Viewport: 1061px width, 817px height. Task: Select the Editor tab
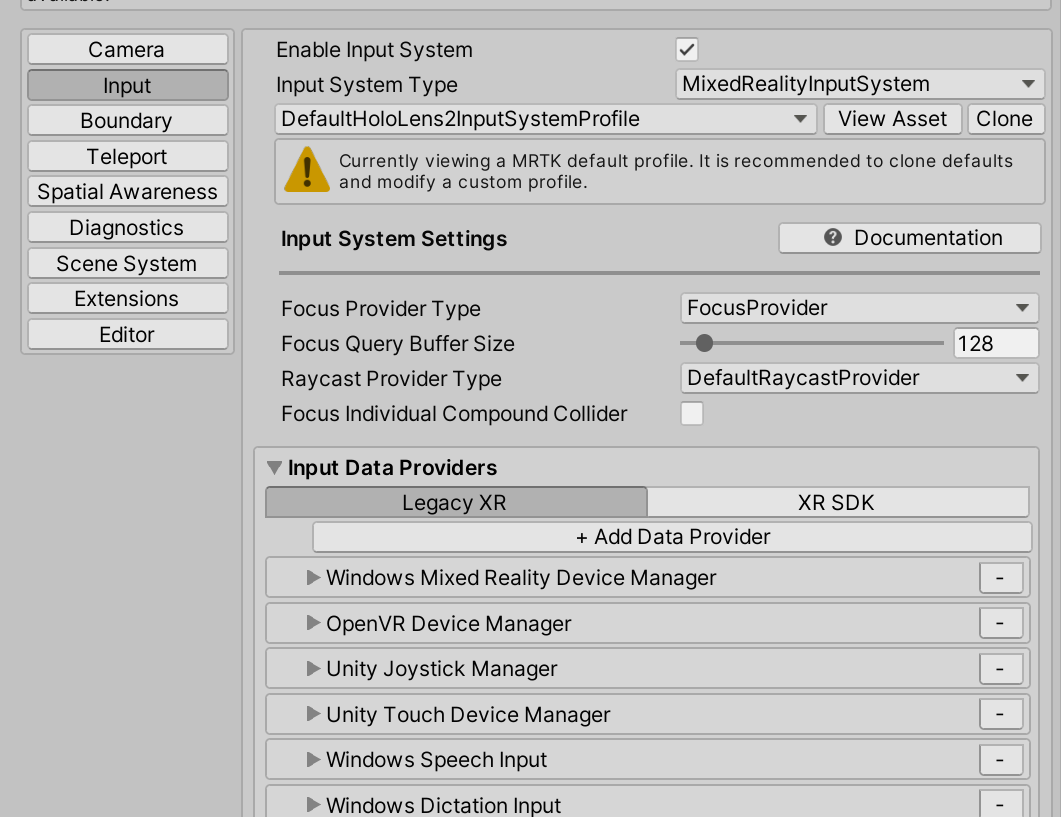tap(127, 334)
